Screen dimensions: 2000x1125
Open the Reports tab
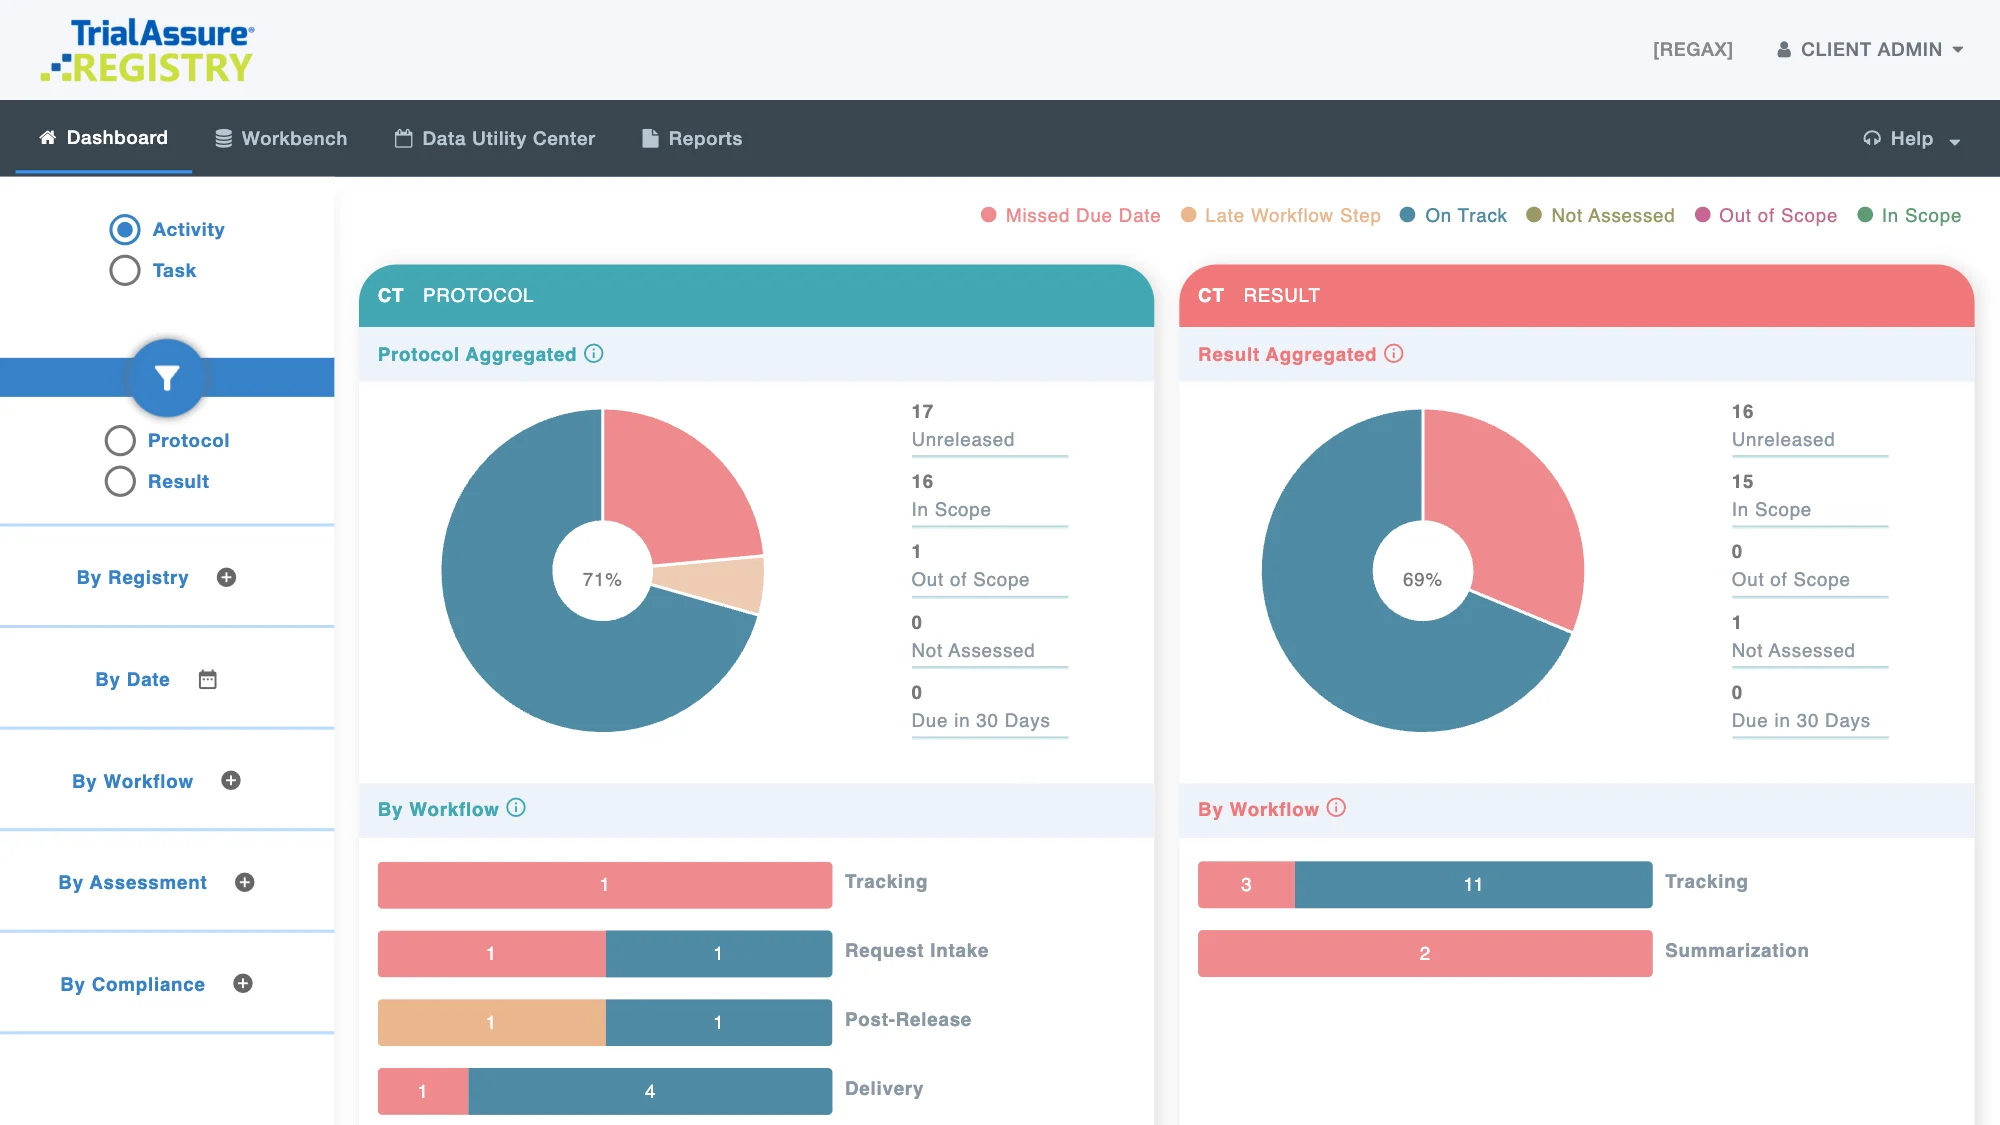(692, 139)
